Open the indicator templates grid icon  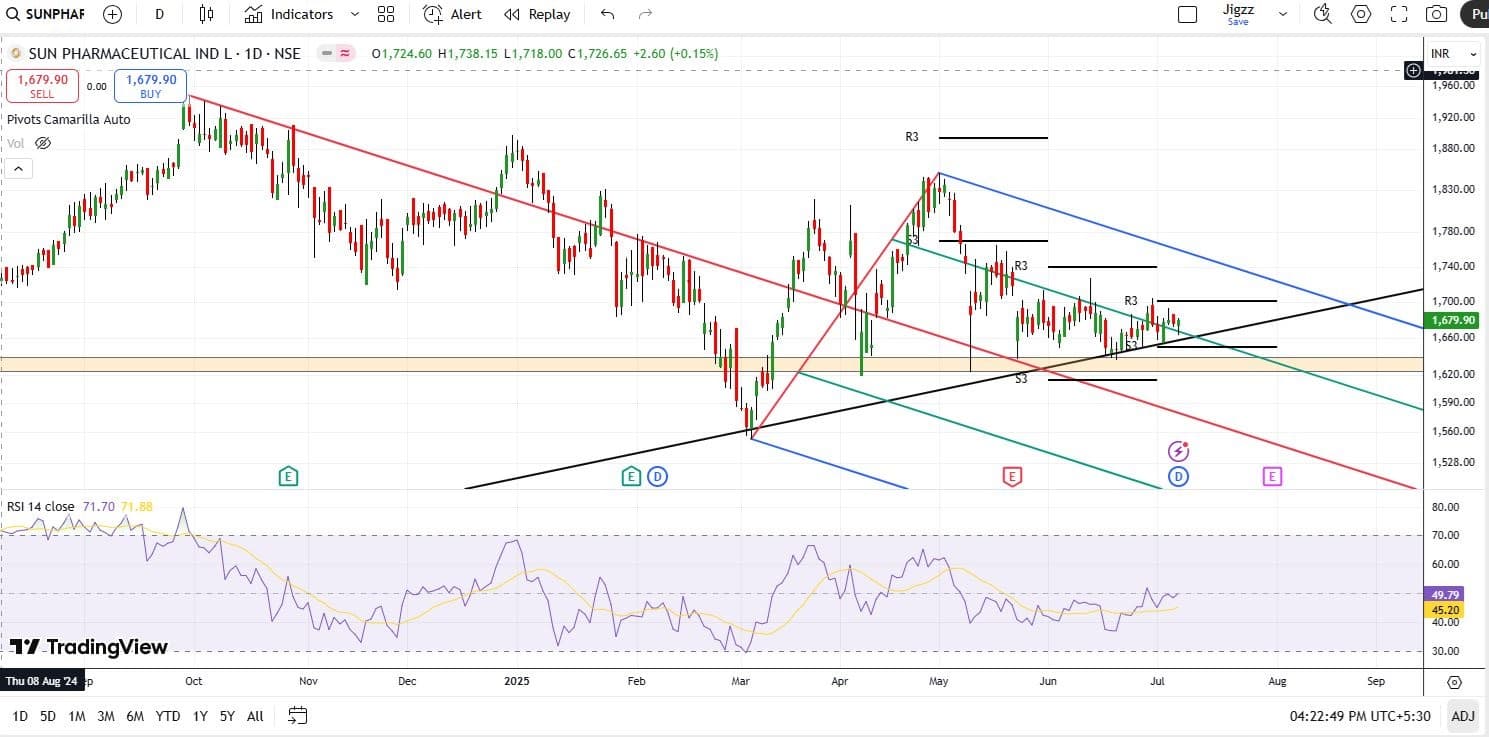[x=385, y=14]
